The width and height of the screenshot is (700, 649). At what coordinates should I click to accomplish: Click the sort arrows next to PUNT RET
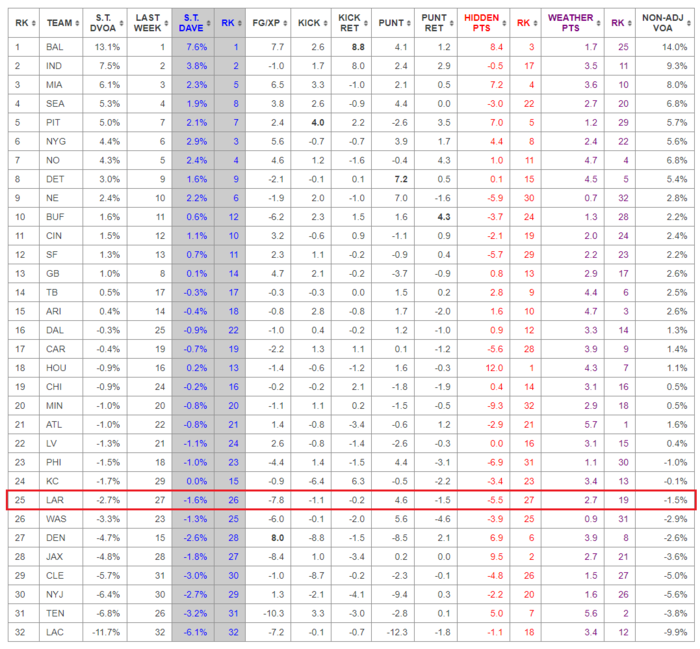coord(451,23)
